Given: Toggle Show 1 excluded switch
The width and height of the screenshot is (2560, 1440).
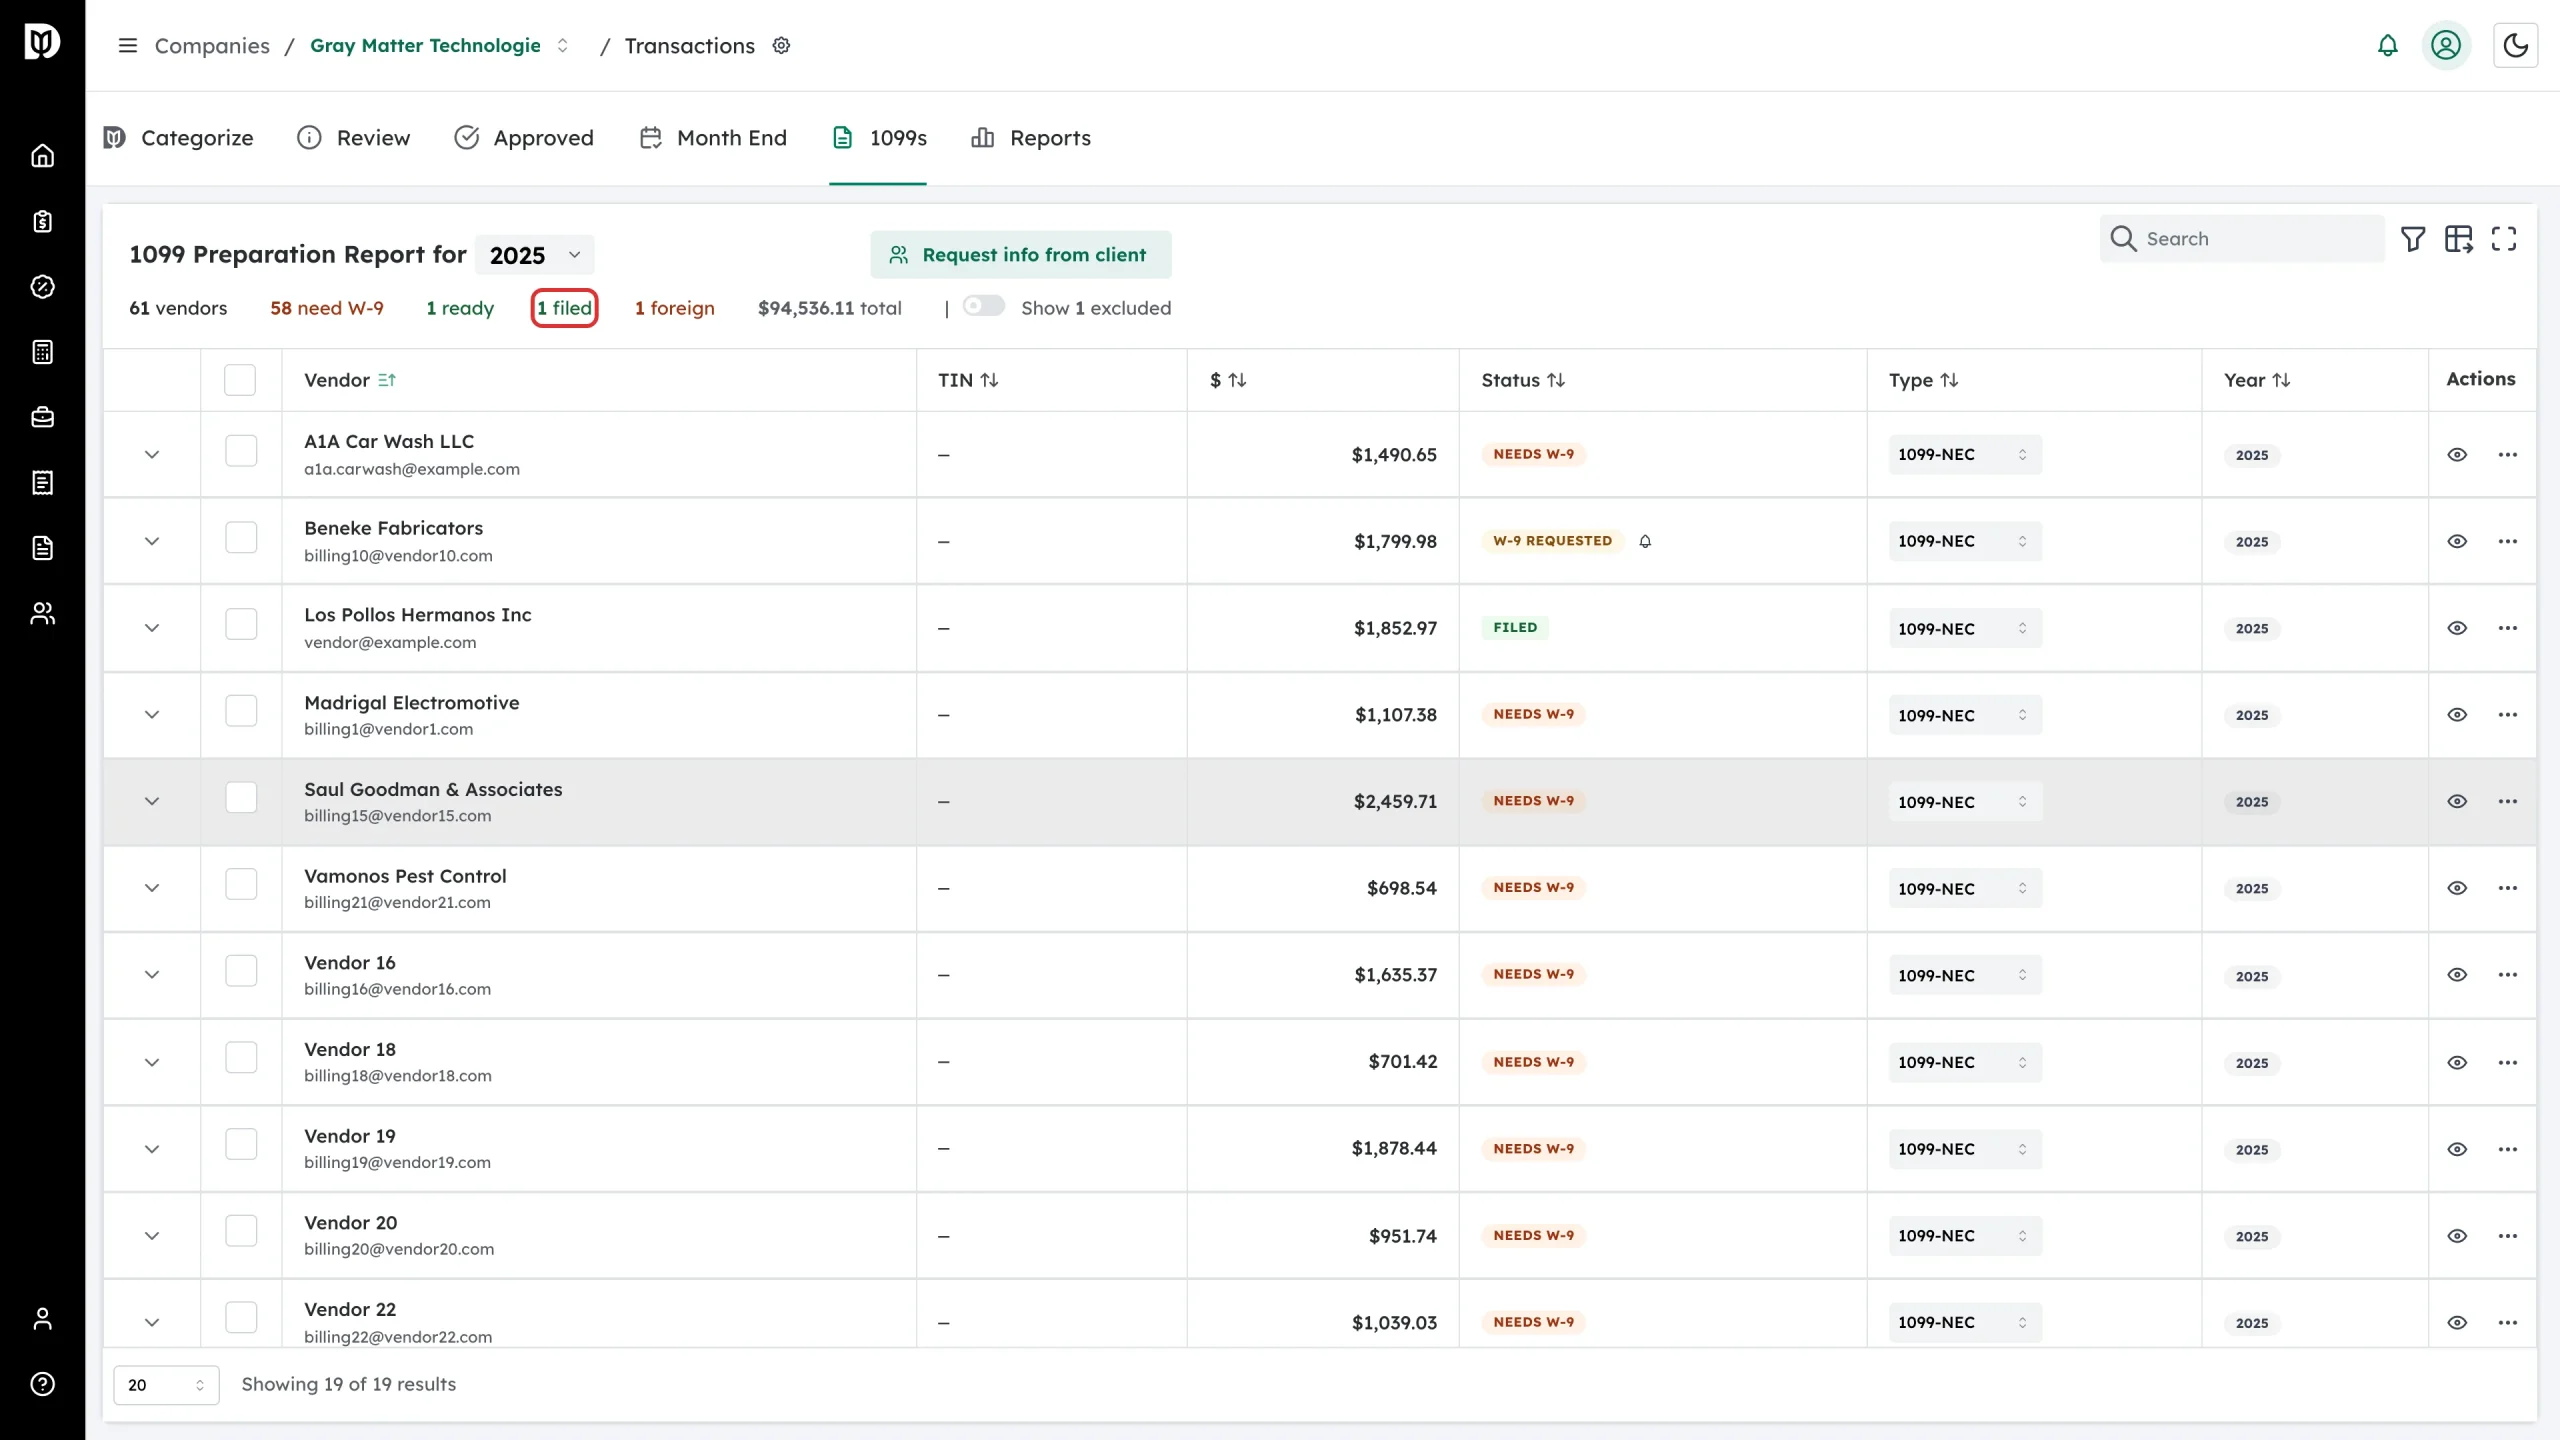Looking at the screenshot, I should [984, 306].
